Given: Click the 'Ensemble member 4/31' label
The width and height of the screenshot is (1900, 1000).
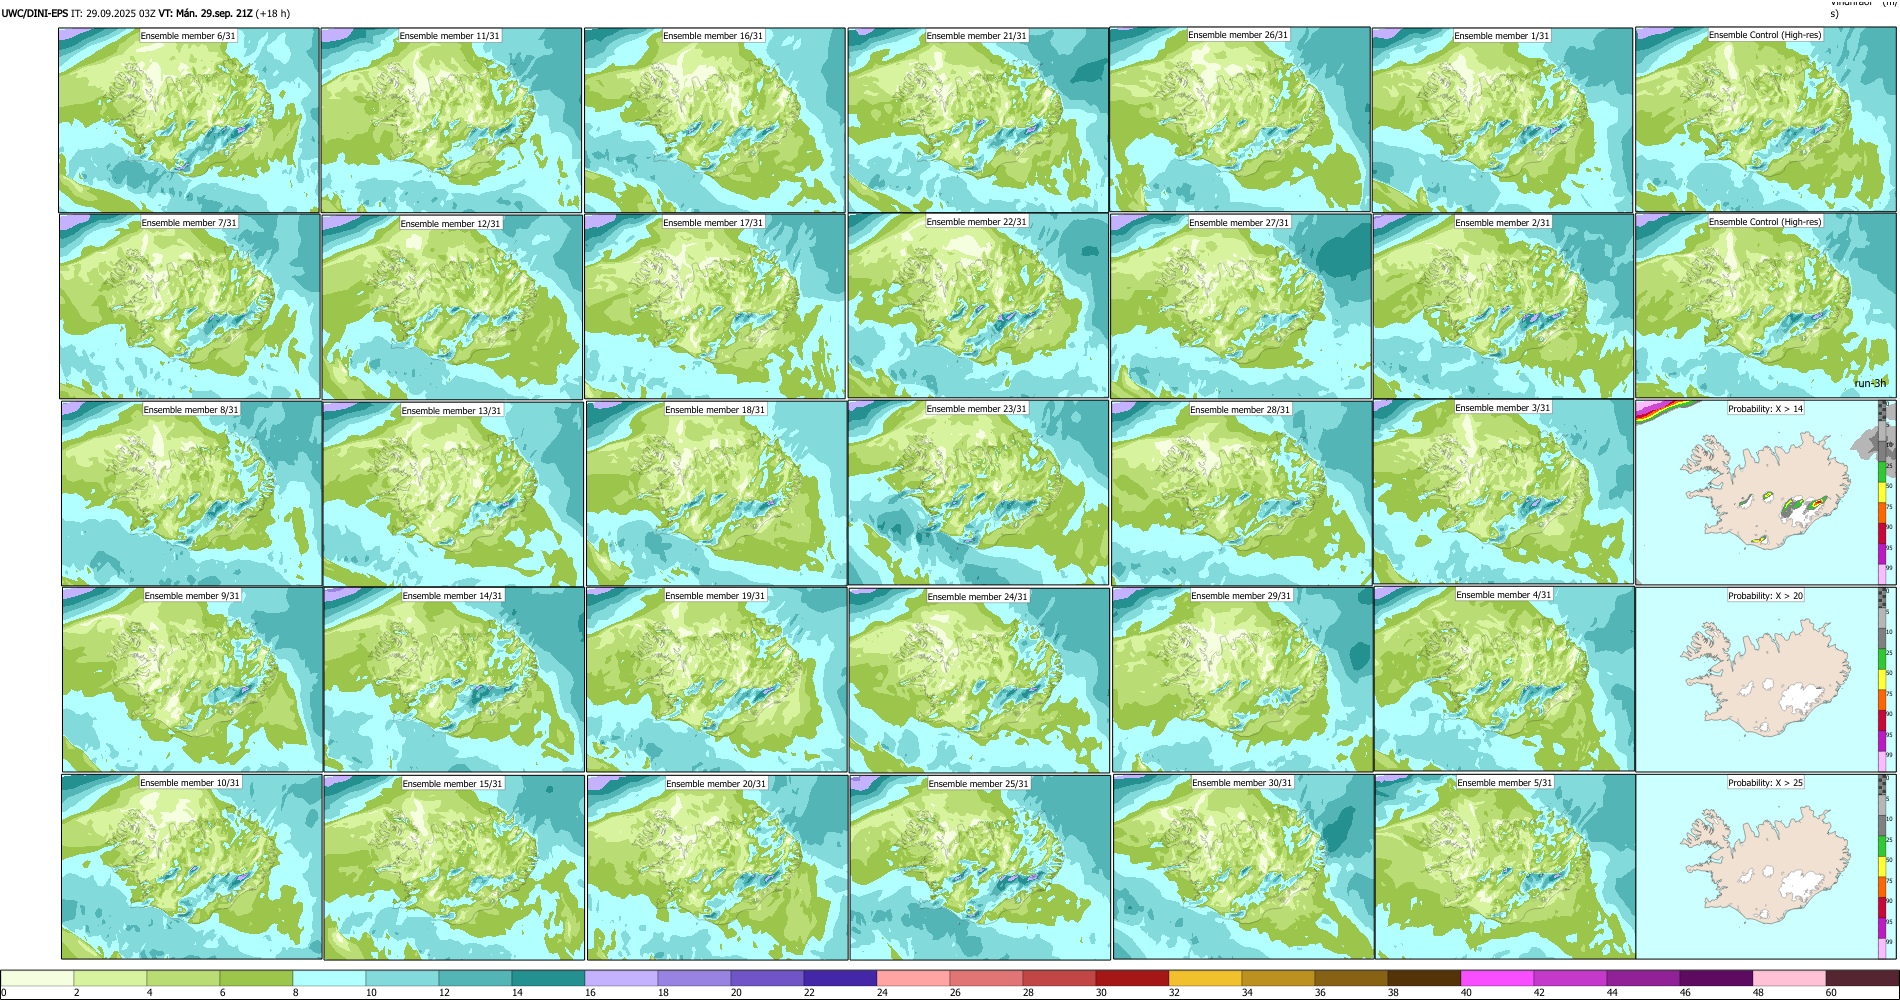Looking at the screenshot, I should point(1504,595).
